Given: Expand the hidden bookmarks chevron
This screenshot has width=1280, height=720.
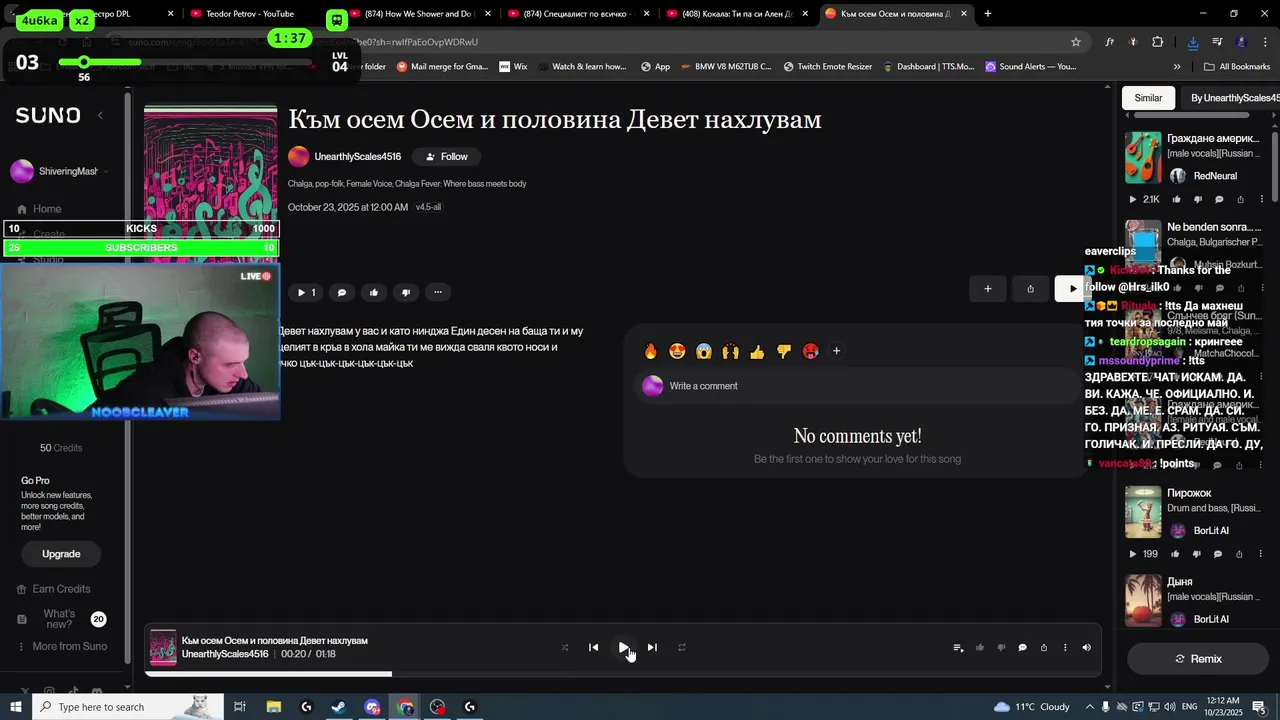Looking at the screenshot, I should (x=1177, y=67).
